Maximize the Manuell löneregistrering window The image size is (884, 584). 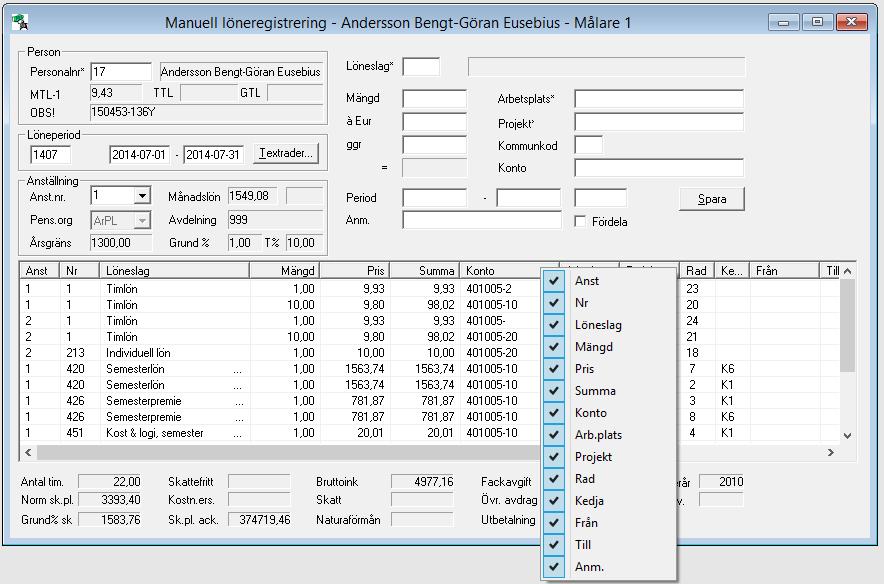[x=817, y=22]
